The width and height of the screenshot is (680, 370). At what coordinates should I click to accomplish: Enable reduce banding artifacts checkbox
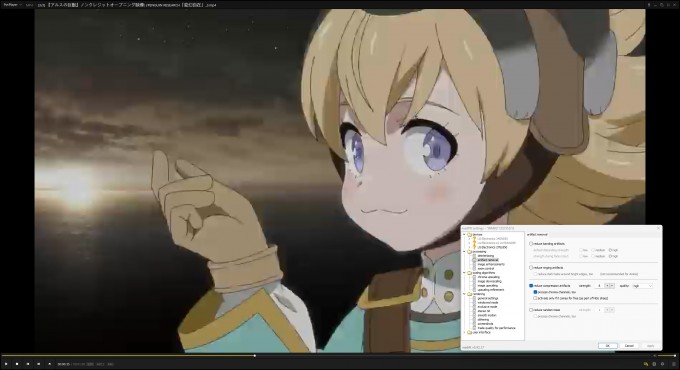(x=531, y=244)
